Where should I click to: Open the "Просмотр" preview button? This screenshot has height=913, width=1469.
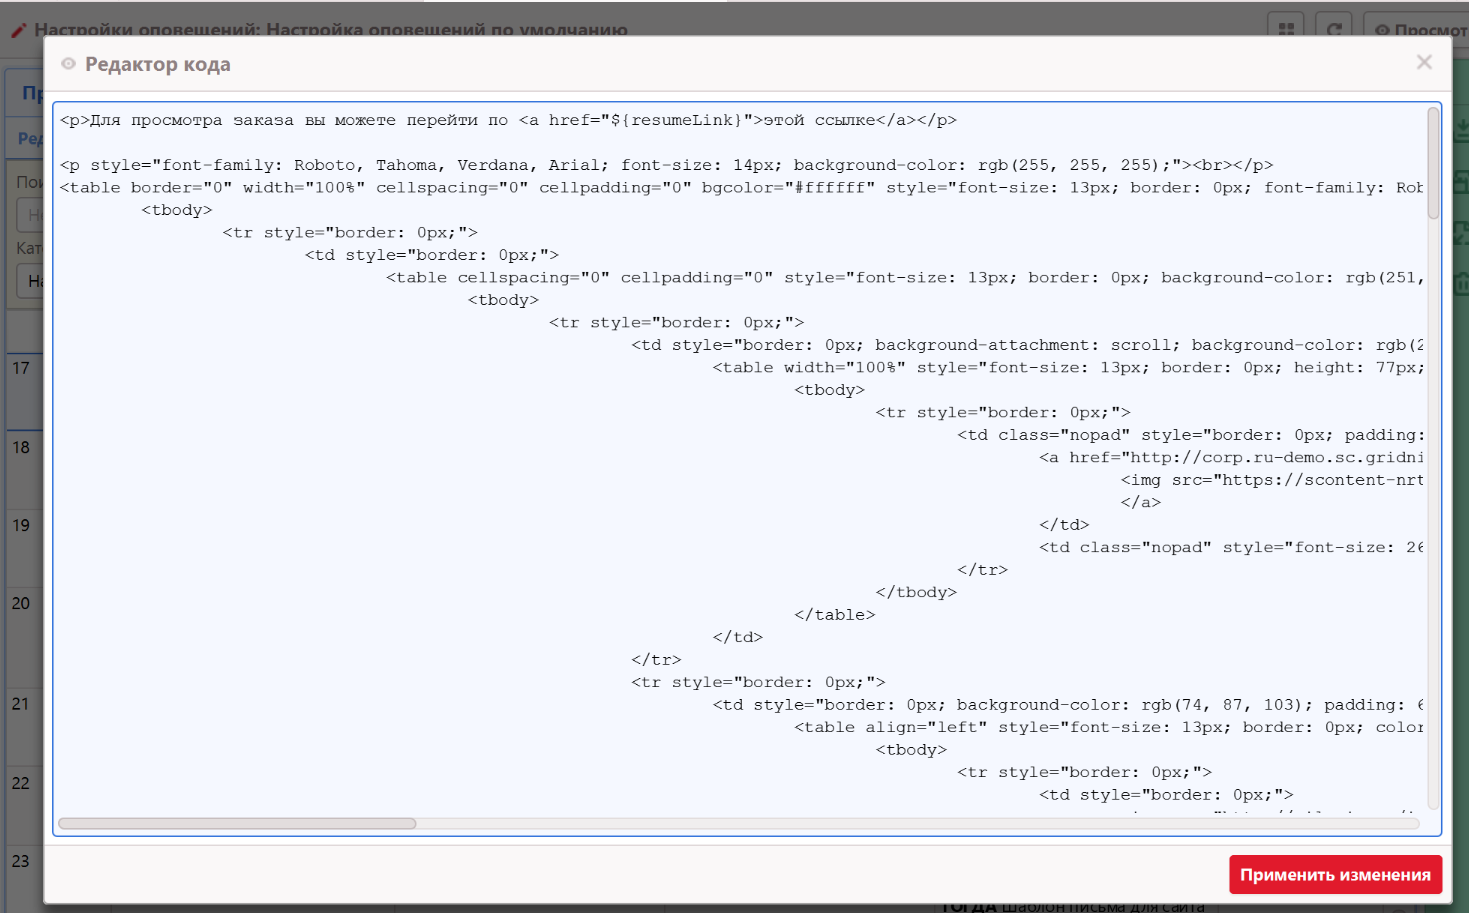1420,29
